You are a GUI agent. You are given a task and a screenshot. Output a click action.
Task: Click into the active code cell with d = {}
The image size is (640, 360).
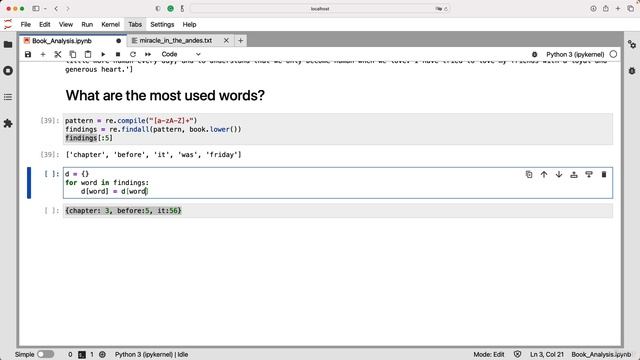(x=338, y=183)
